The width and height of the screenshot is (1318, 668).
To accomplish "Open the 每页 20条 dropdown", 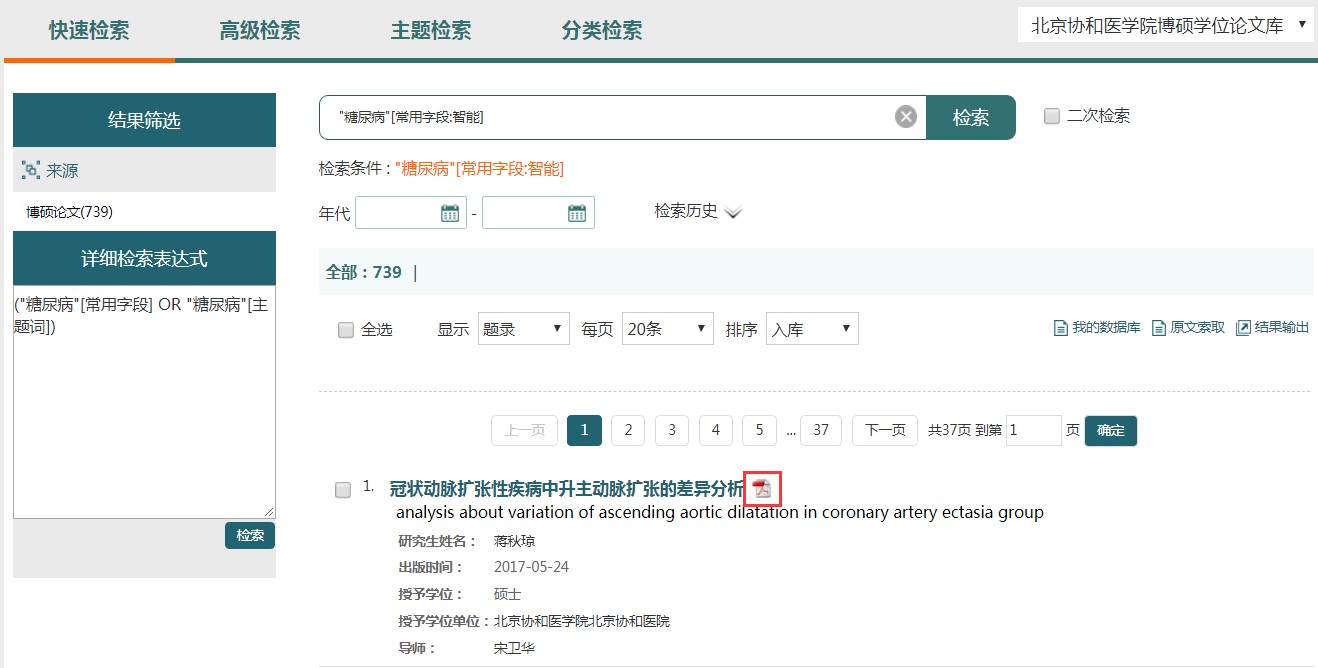I will (667, 329).
